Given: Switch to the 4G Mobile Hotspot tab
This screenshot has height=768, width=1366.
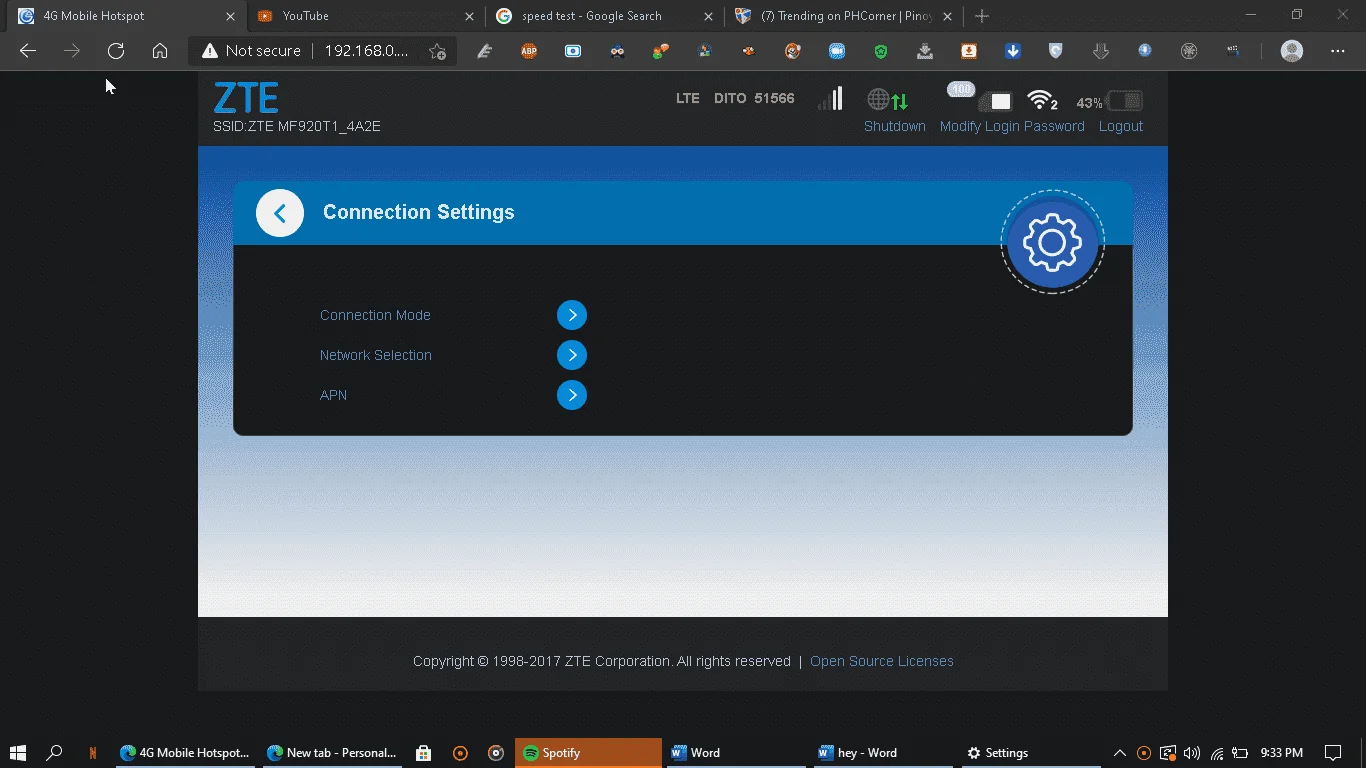Looking at the screenshot, I should 125,16.
